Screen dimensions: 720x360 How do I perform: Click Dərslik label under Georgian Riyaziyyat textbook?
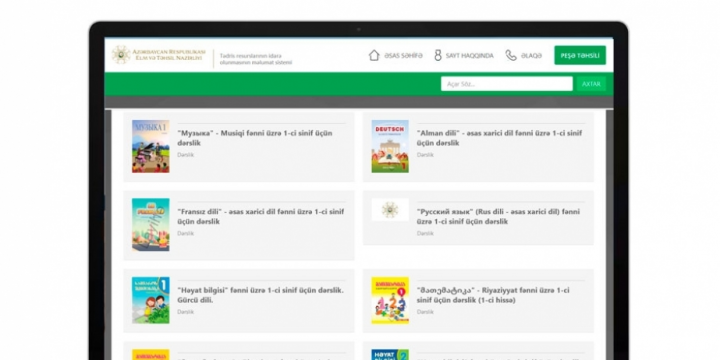[x=425, y=312]
